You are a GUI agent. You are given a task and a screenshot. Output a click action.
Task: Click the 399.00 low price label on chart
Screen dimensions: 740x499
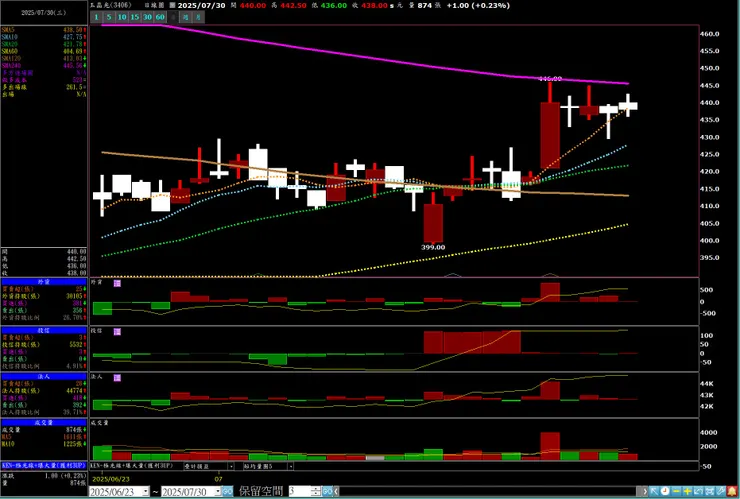(433, 247)
